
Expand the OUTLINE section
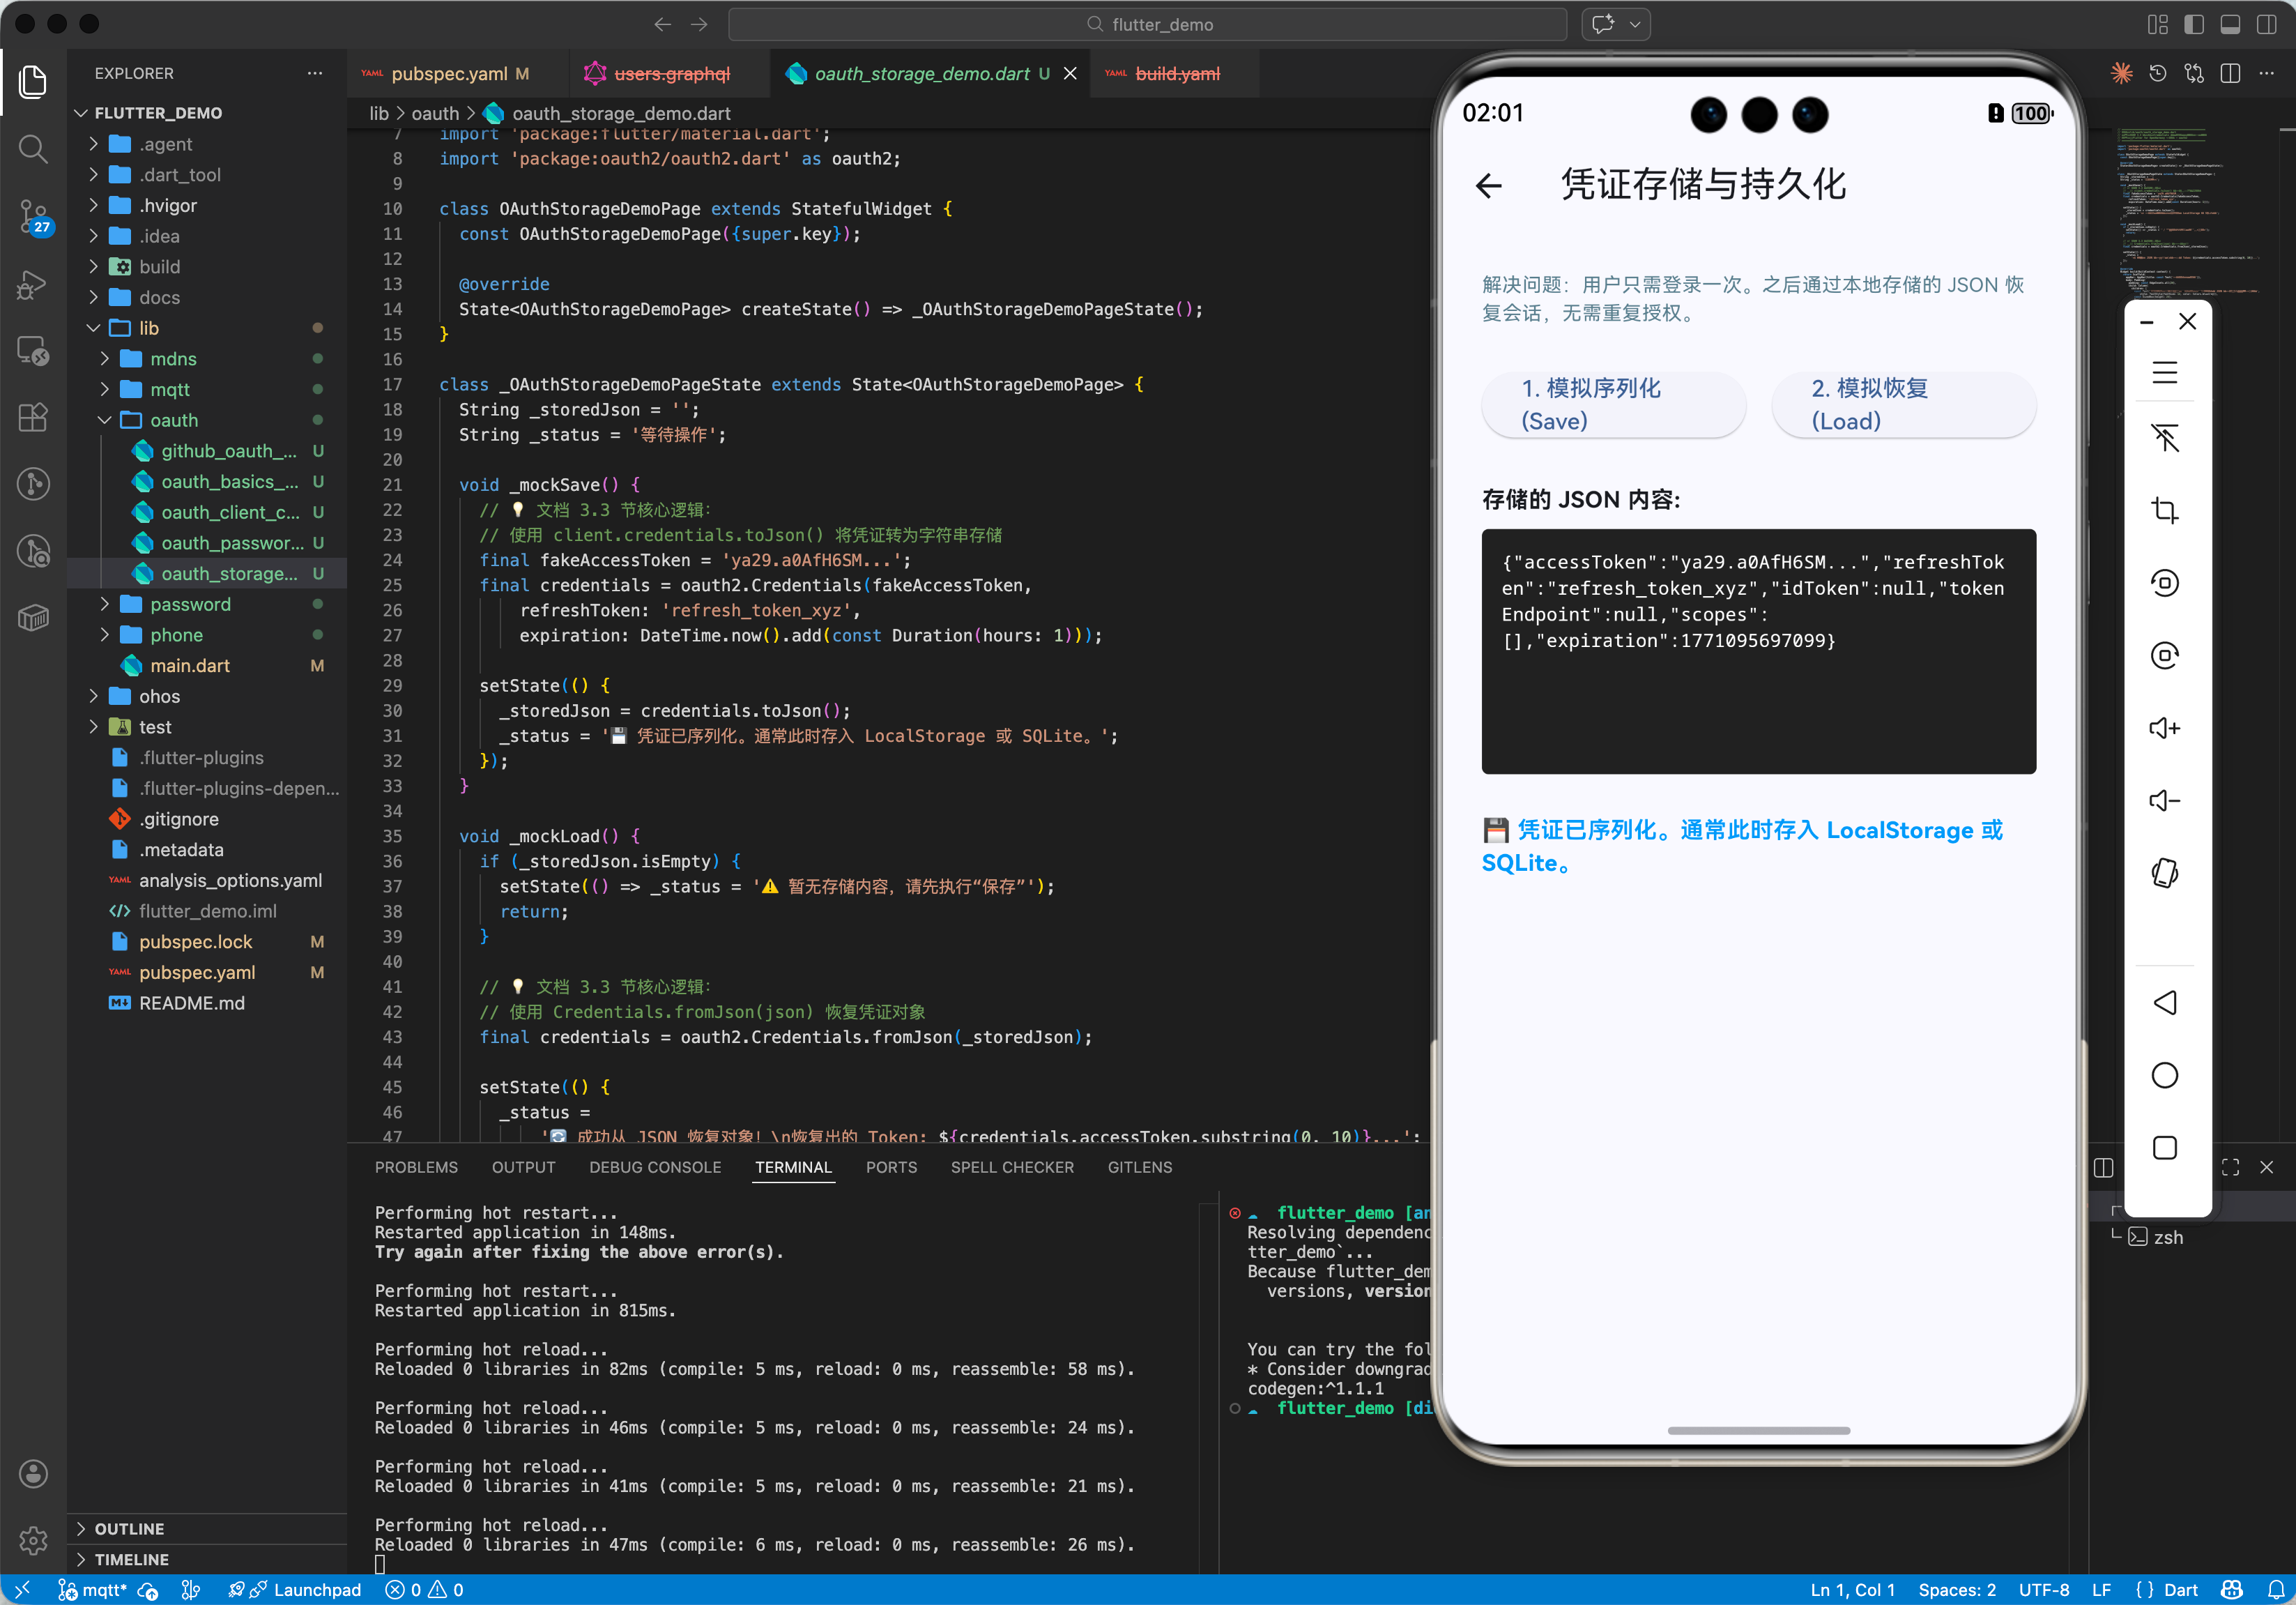pyautogui.click(x=129, y=1528)
